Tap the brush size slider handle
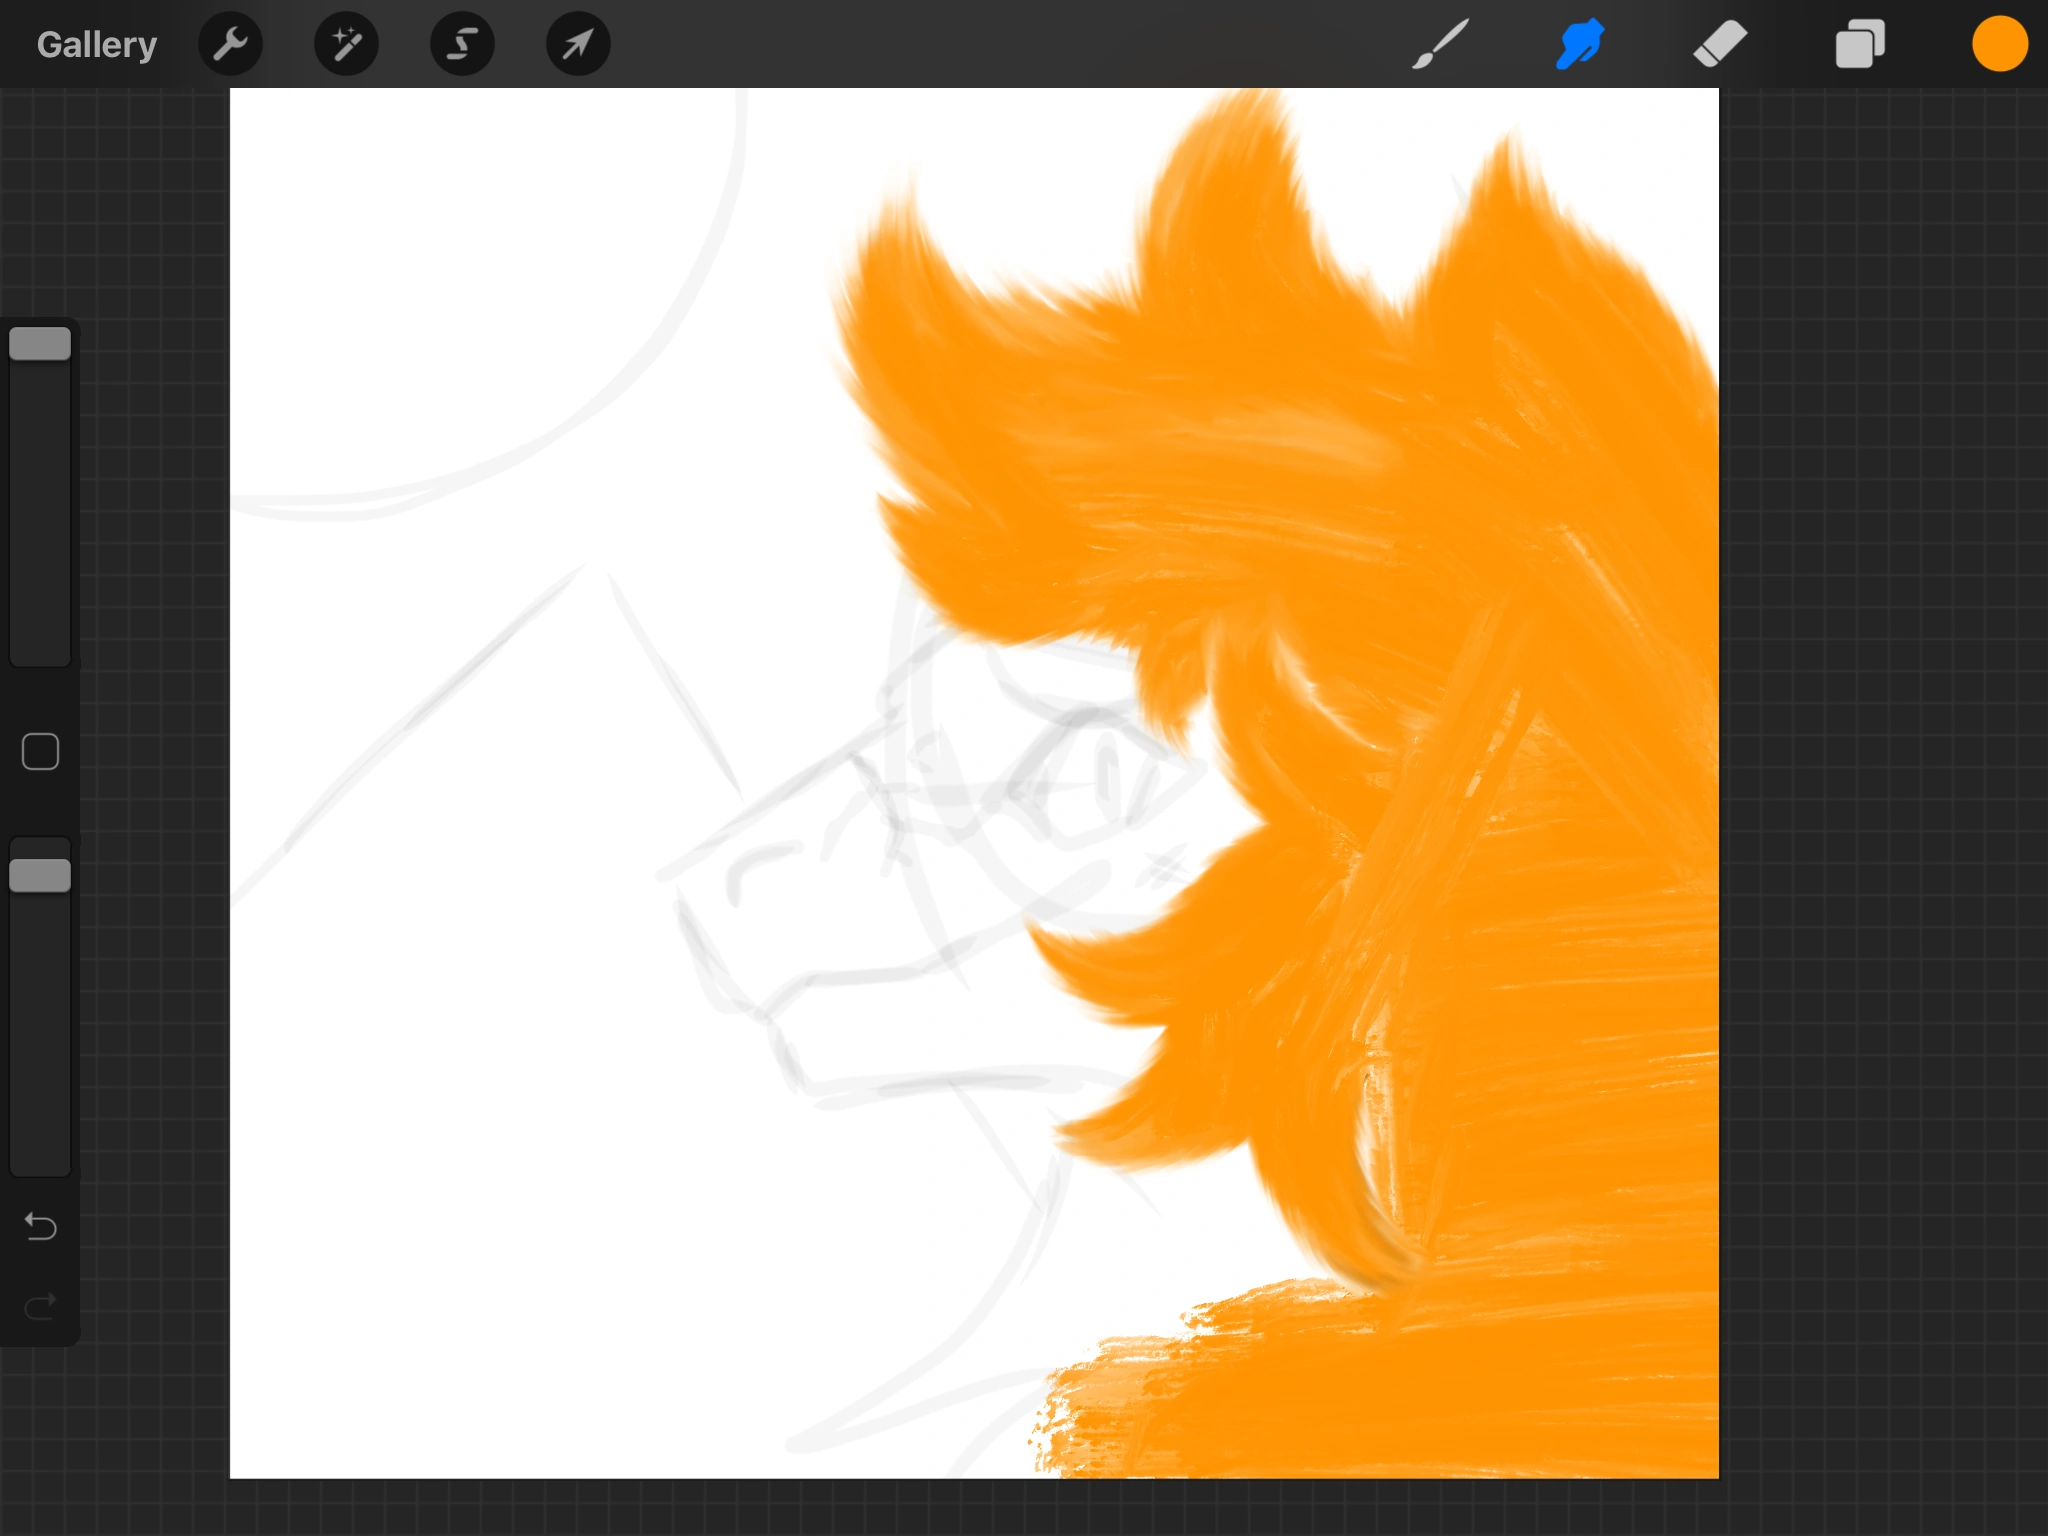 point(40,343)
